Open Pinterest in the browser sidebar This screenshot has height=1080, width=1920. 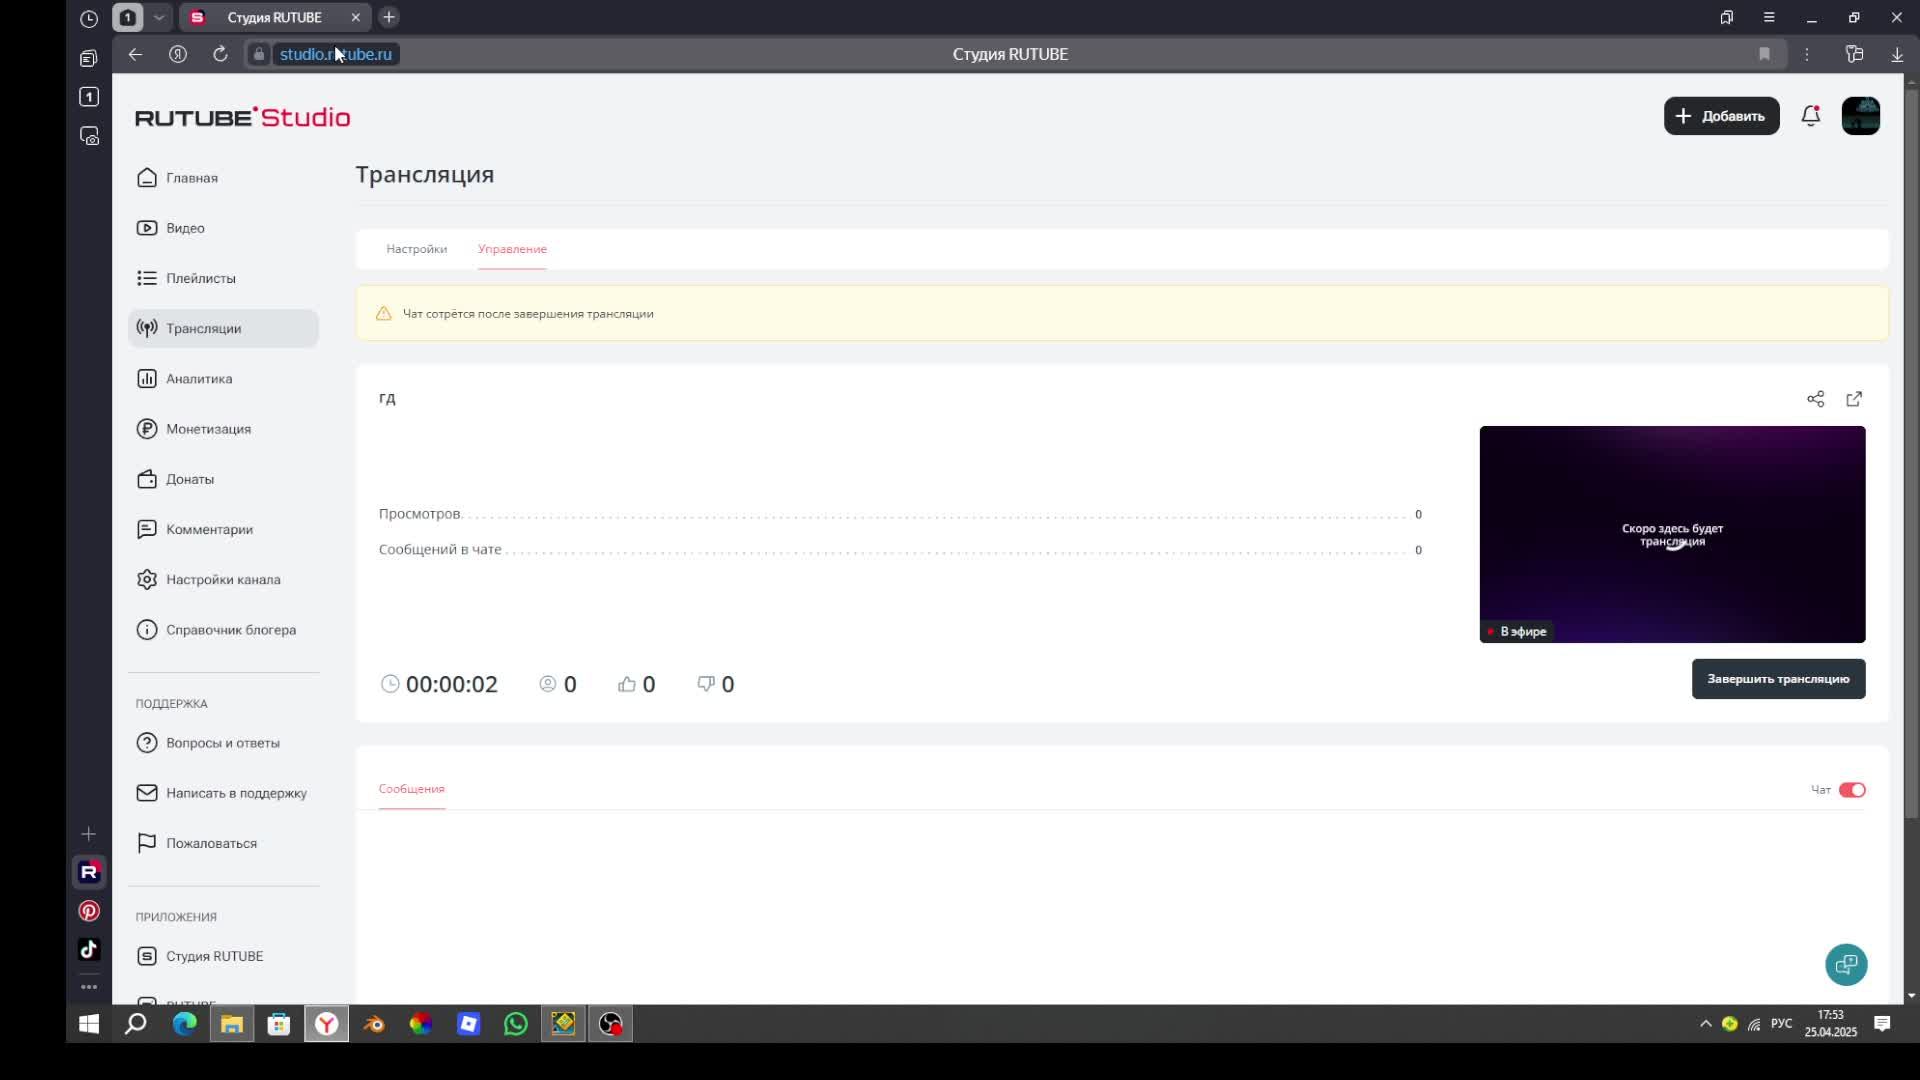click(x=89, y=911)
